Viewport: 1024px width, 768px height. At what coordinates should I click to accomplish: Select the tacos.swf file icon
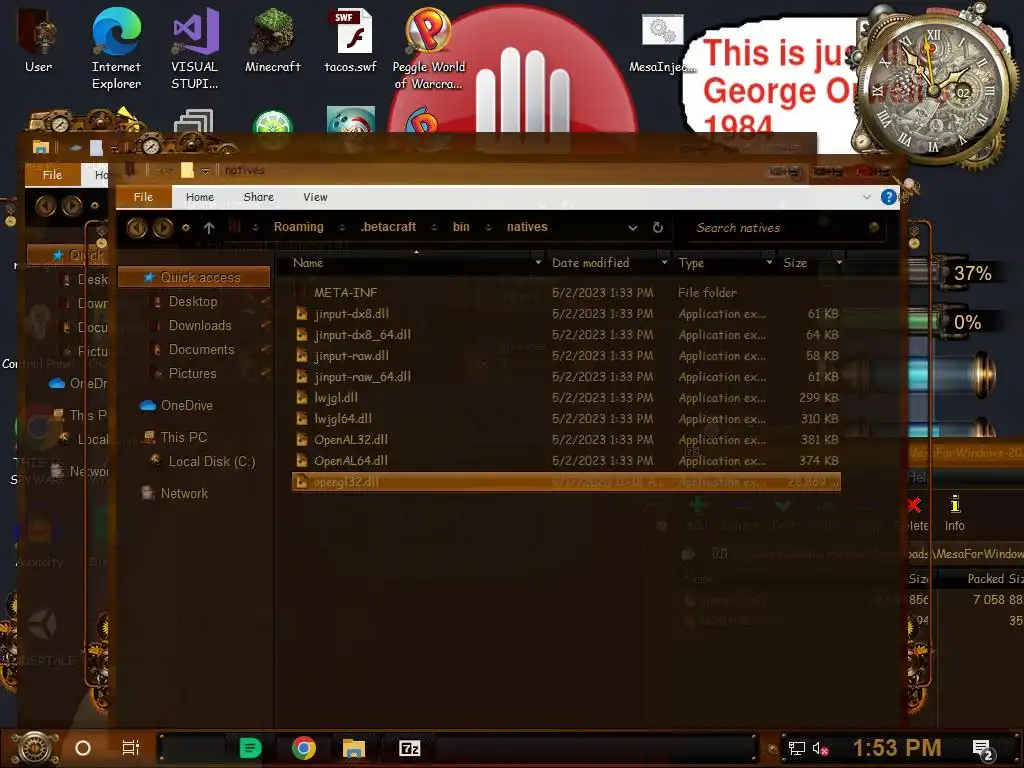click(351, 40)
